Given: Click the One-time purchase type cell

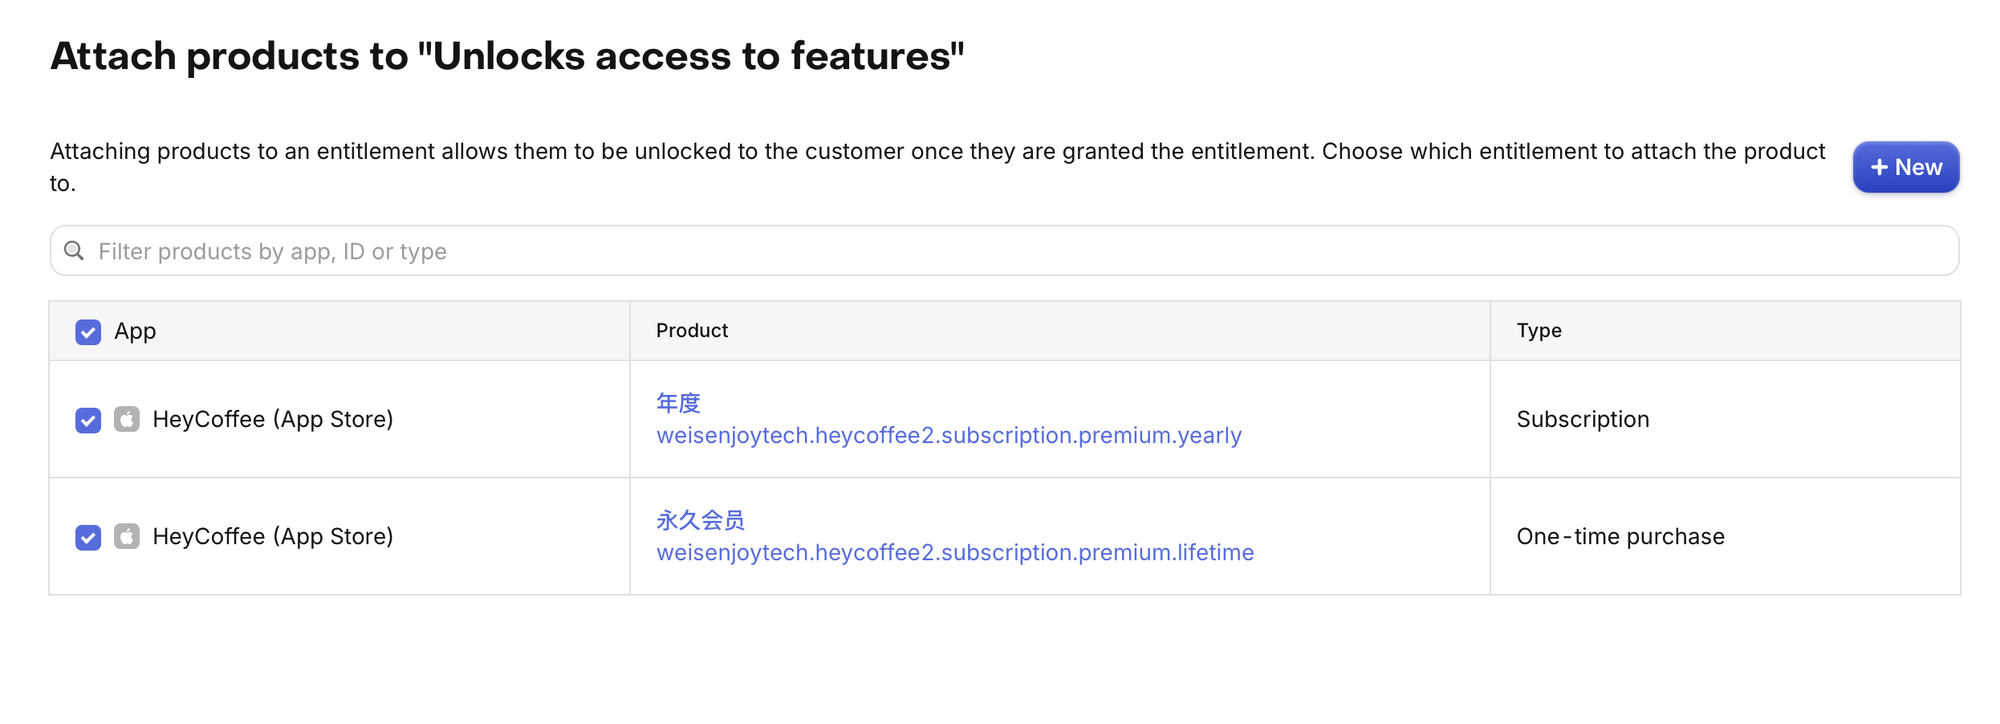Looking at the screenshot, I should tap(1620, 536).
